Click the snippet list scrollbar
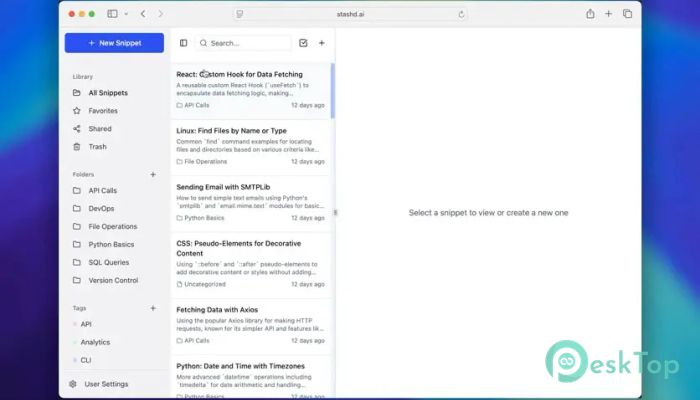This screenshot has height=400, width=700. coord(333,91)
